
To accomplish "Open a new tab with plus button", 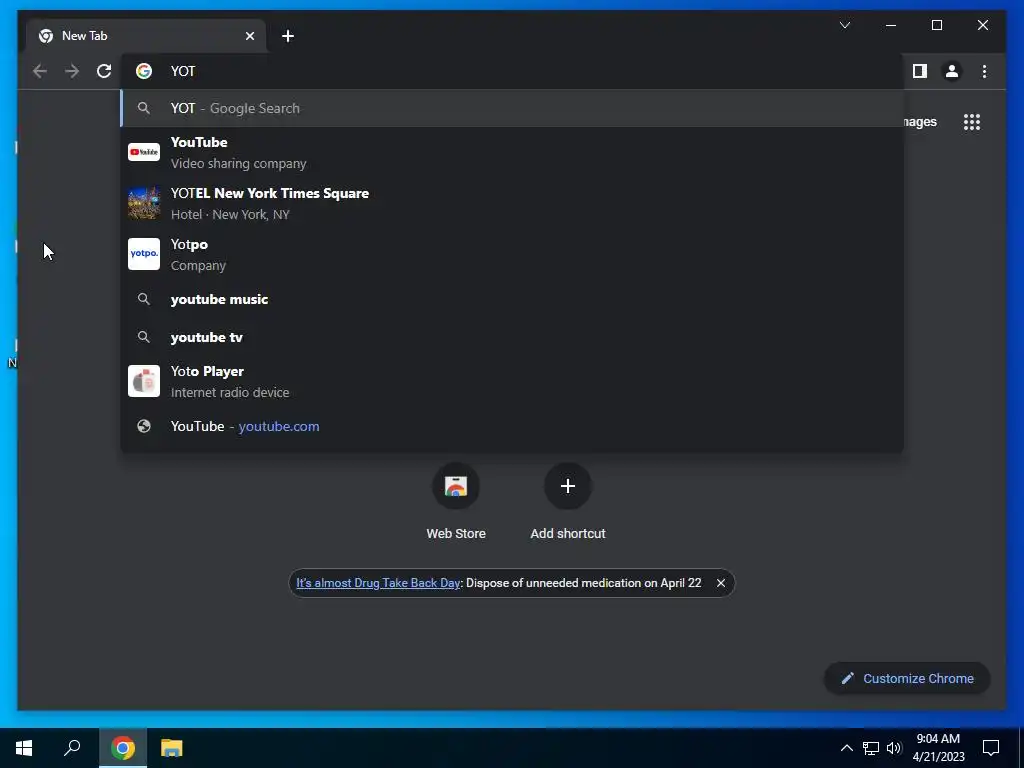I will point(288,36).
